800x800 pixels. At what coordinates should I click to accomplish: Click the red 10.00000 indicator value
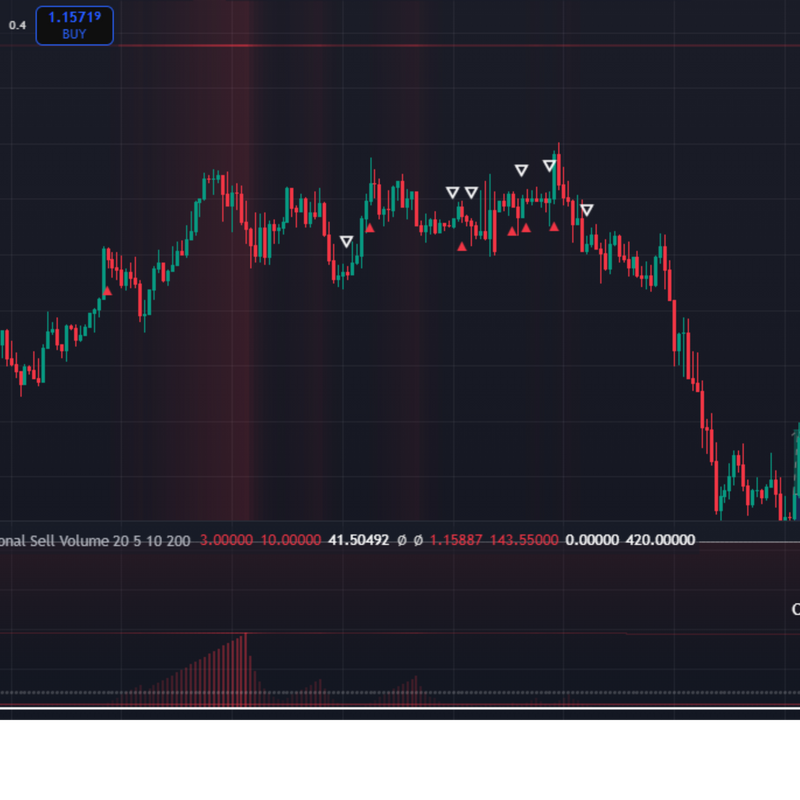pos(291,540)
